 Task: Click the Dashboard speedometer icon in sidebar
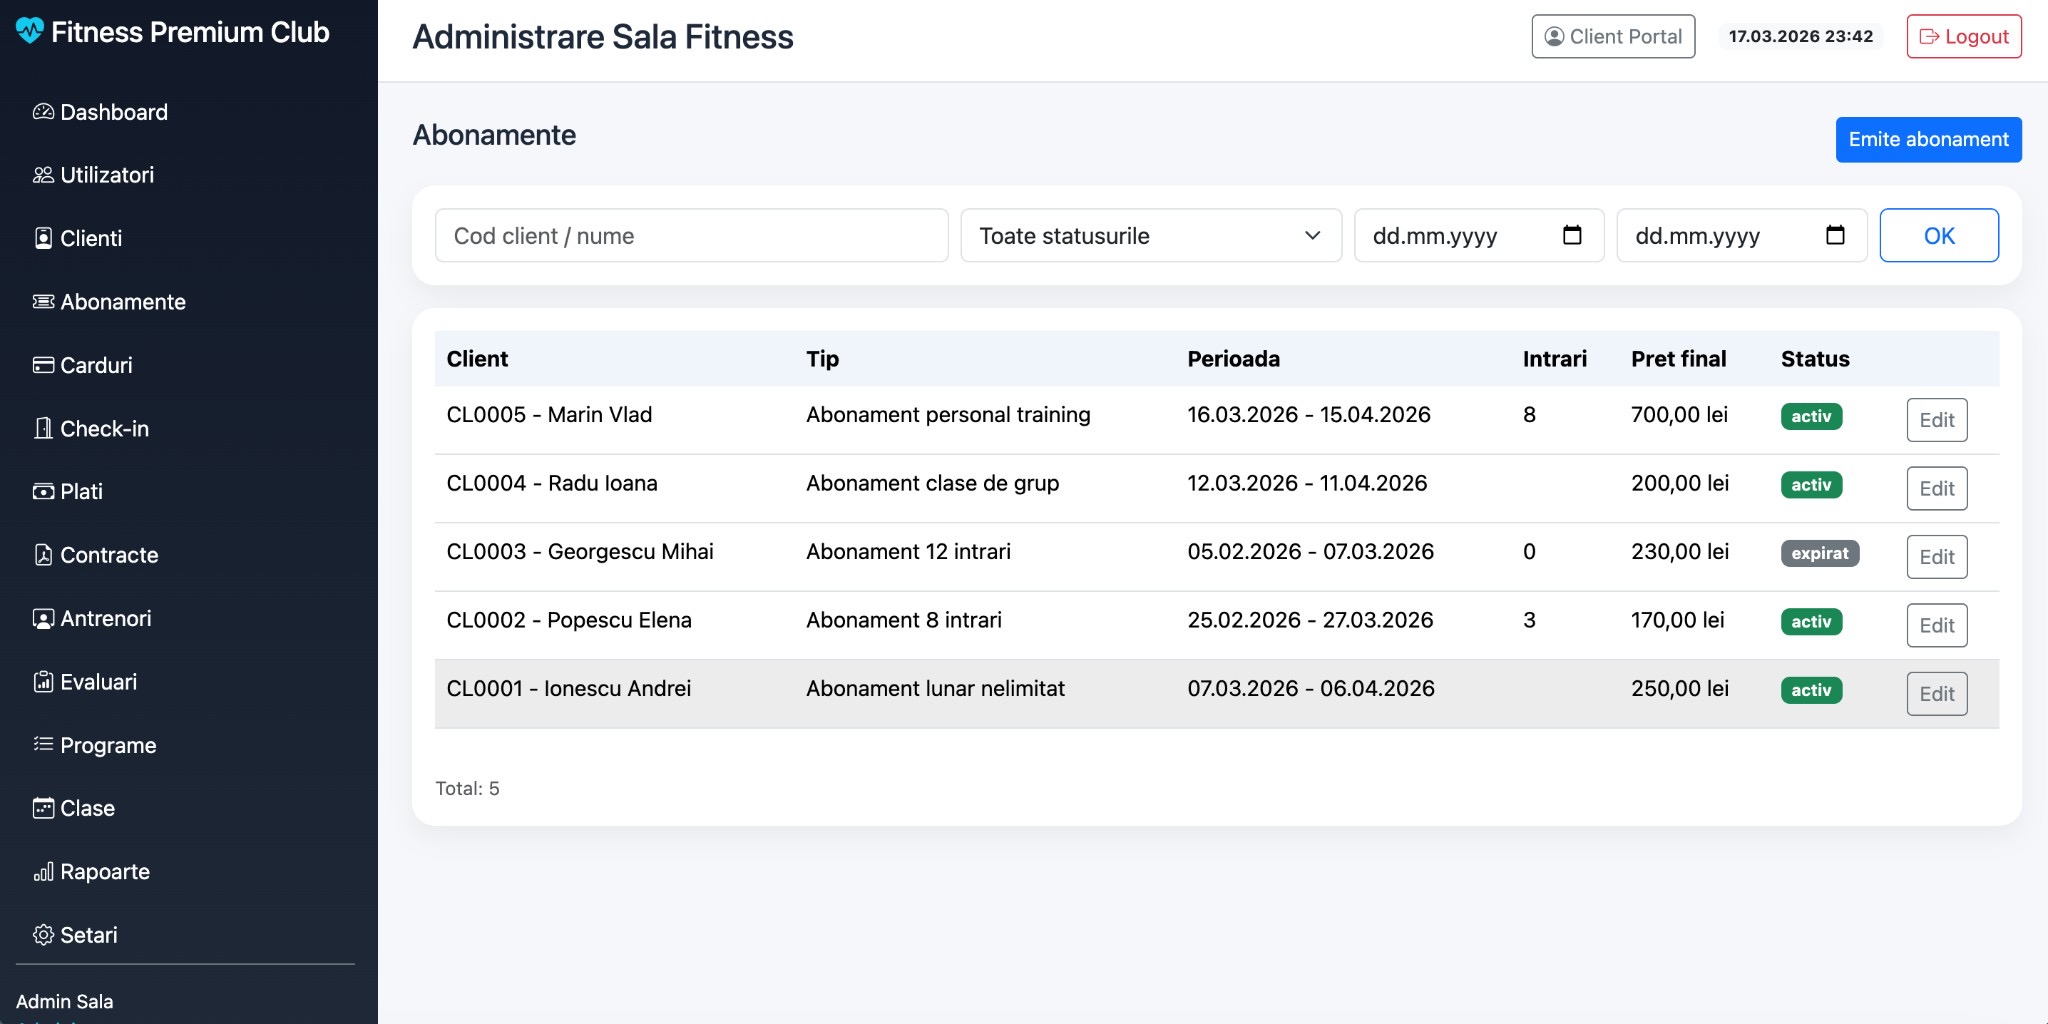[x=43, y=112]
